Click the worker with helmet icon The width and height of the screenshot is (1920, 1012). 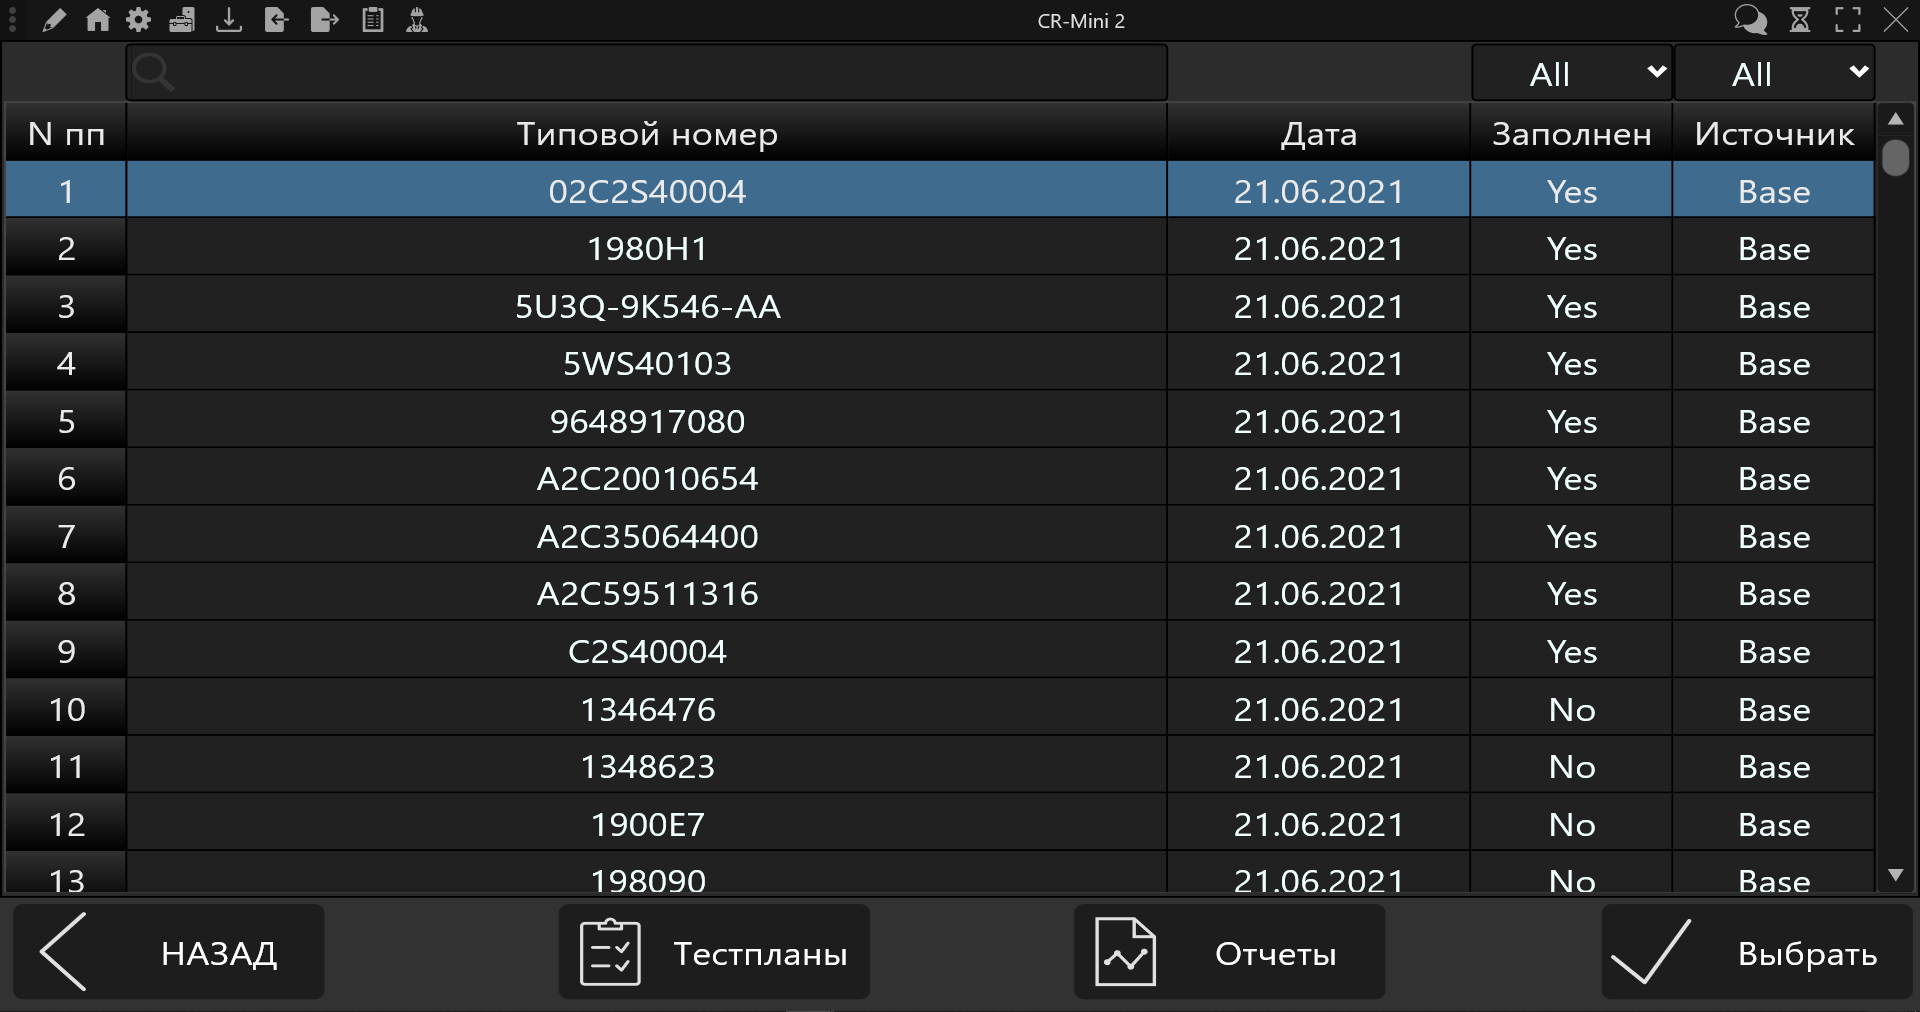point(417,20)
